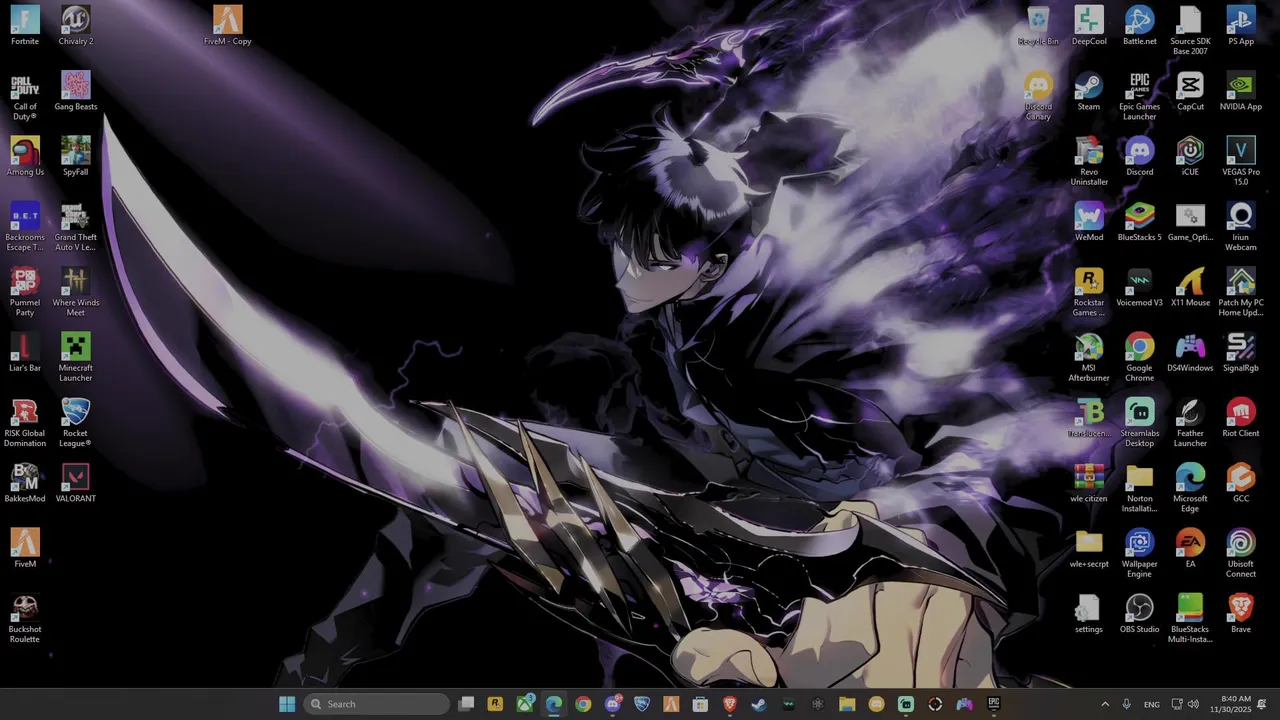Select the Liar's Bar desktop icon

click(x=25, y=353)
